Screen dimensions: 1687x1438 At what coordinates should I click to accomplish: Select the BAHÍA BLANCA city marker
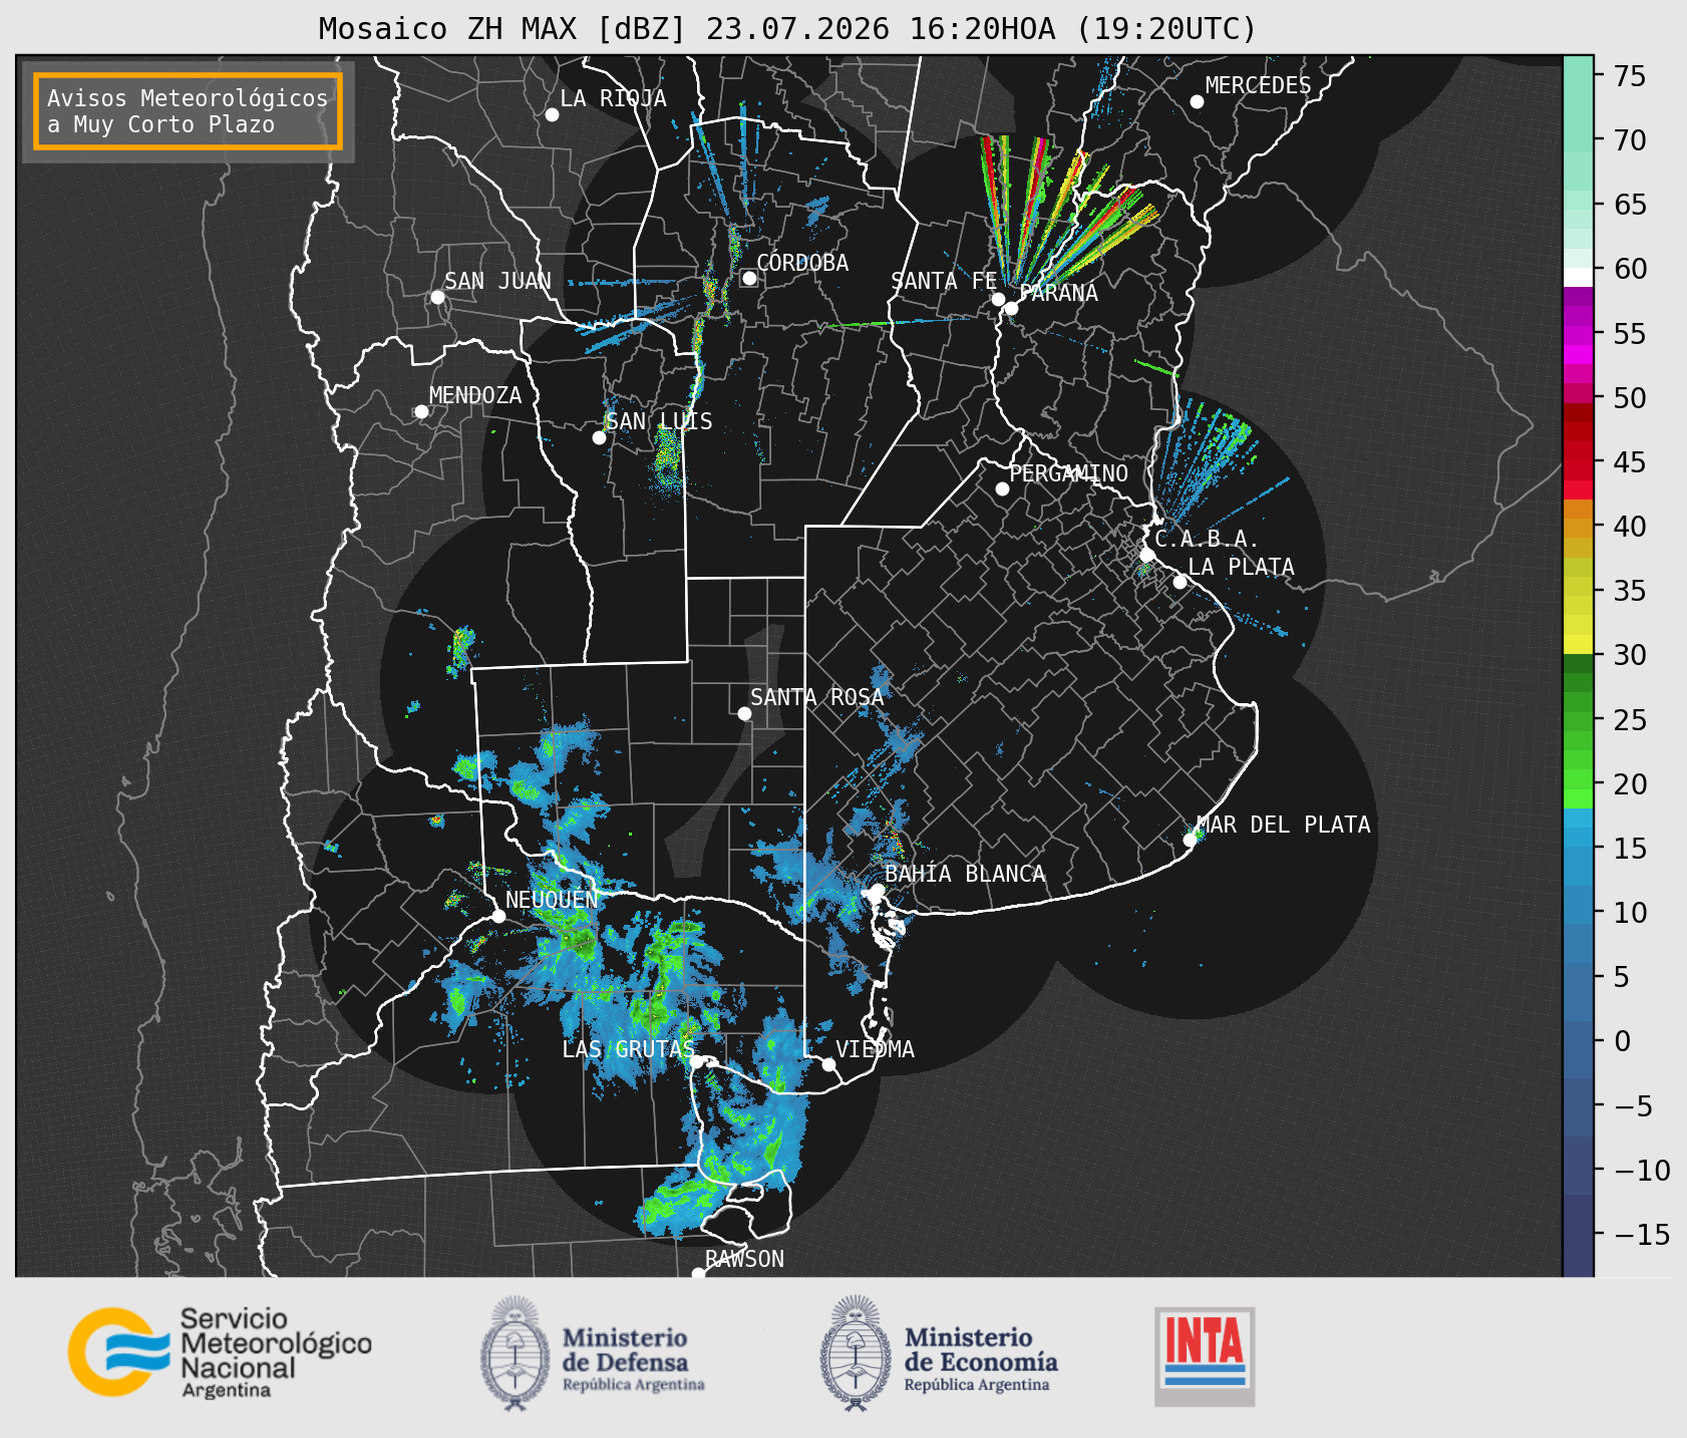(877, 890)
